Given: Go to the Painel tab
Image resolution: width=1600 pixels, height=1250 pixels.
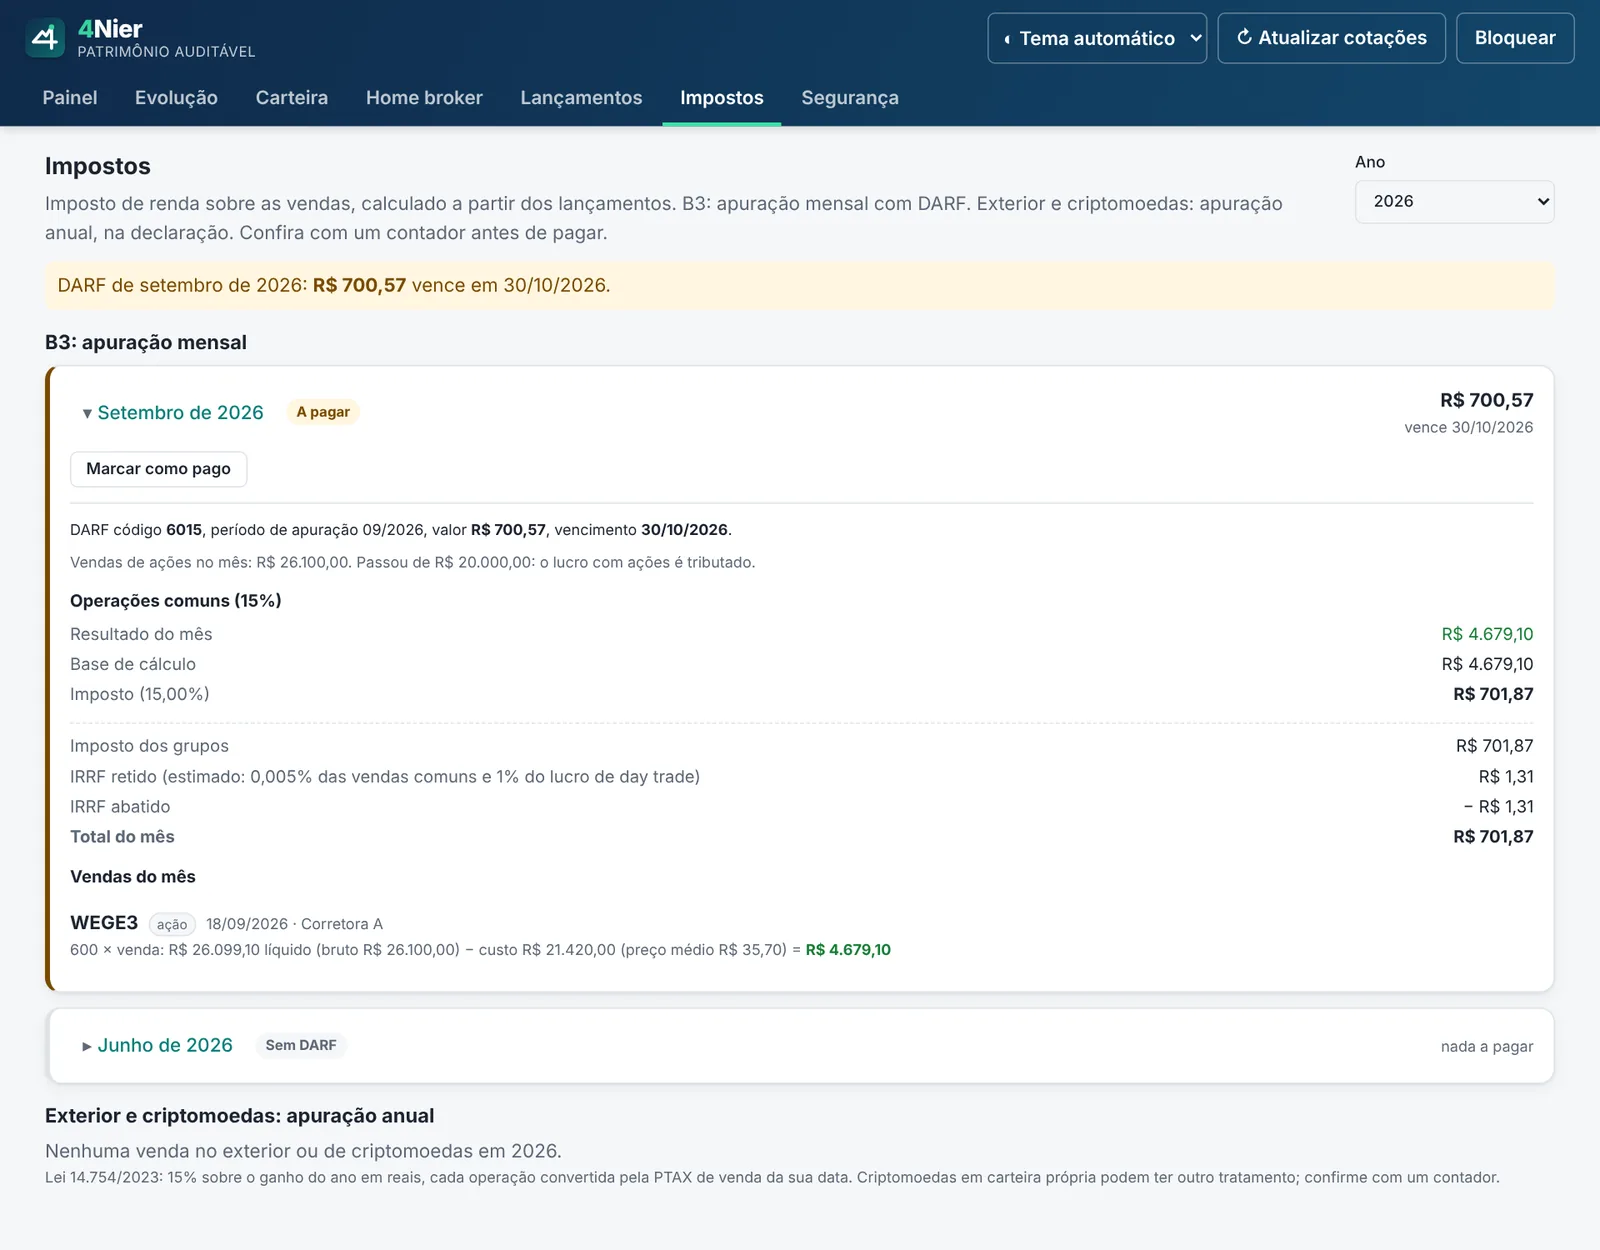Looking at the screenshot, I should (x=70, y=98).
